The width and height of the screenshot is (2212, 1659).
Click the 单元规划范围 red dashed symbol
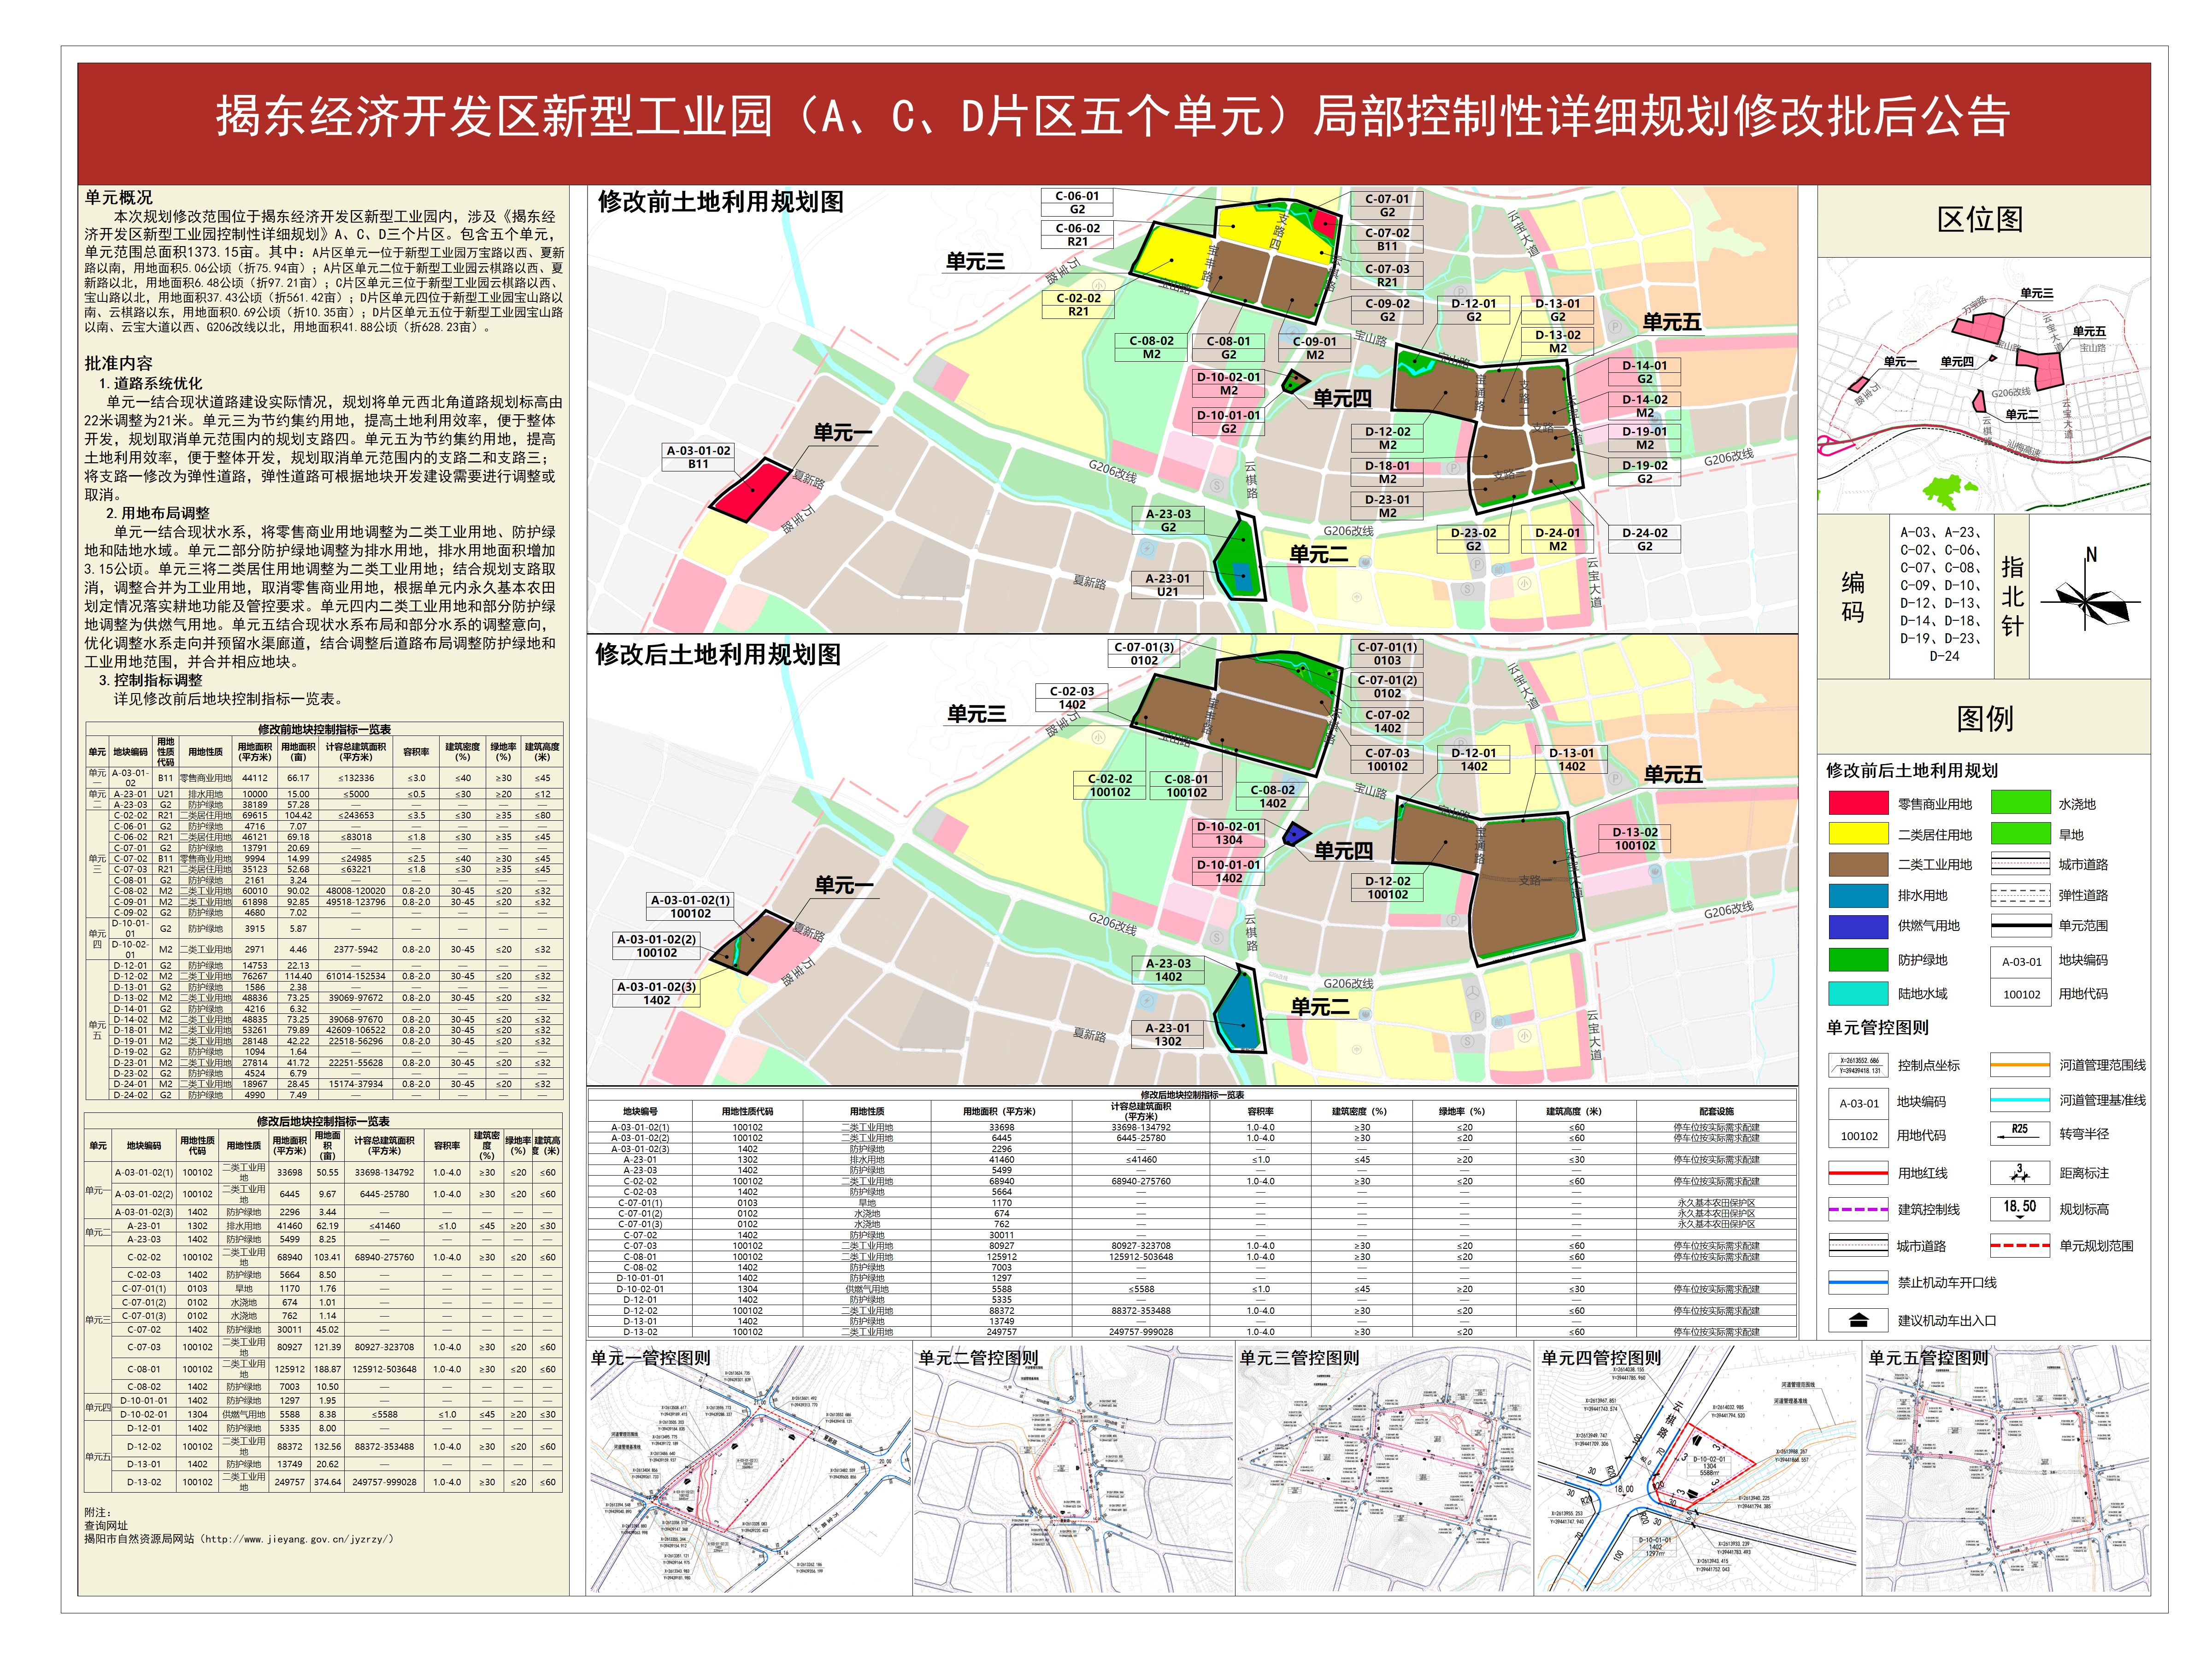coord(2020,1246)
